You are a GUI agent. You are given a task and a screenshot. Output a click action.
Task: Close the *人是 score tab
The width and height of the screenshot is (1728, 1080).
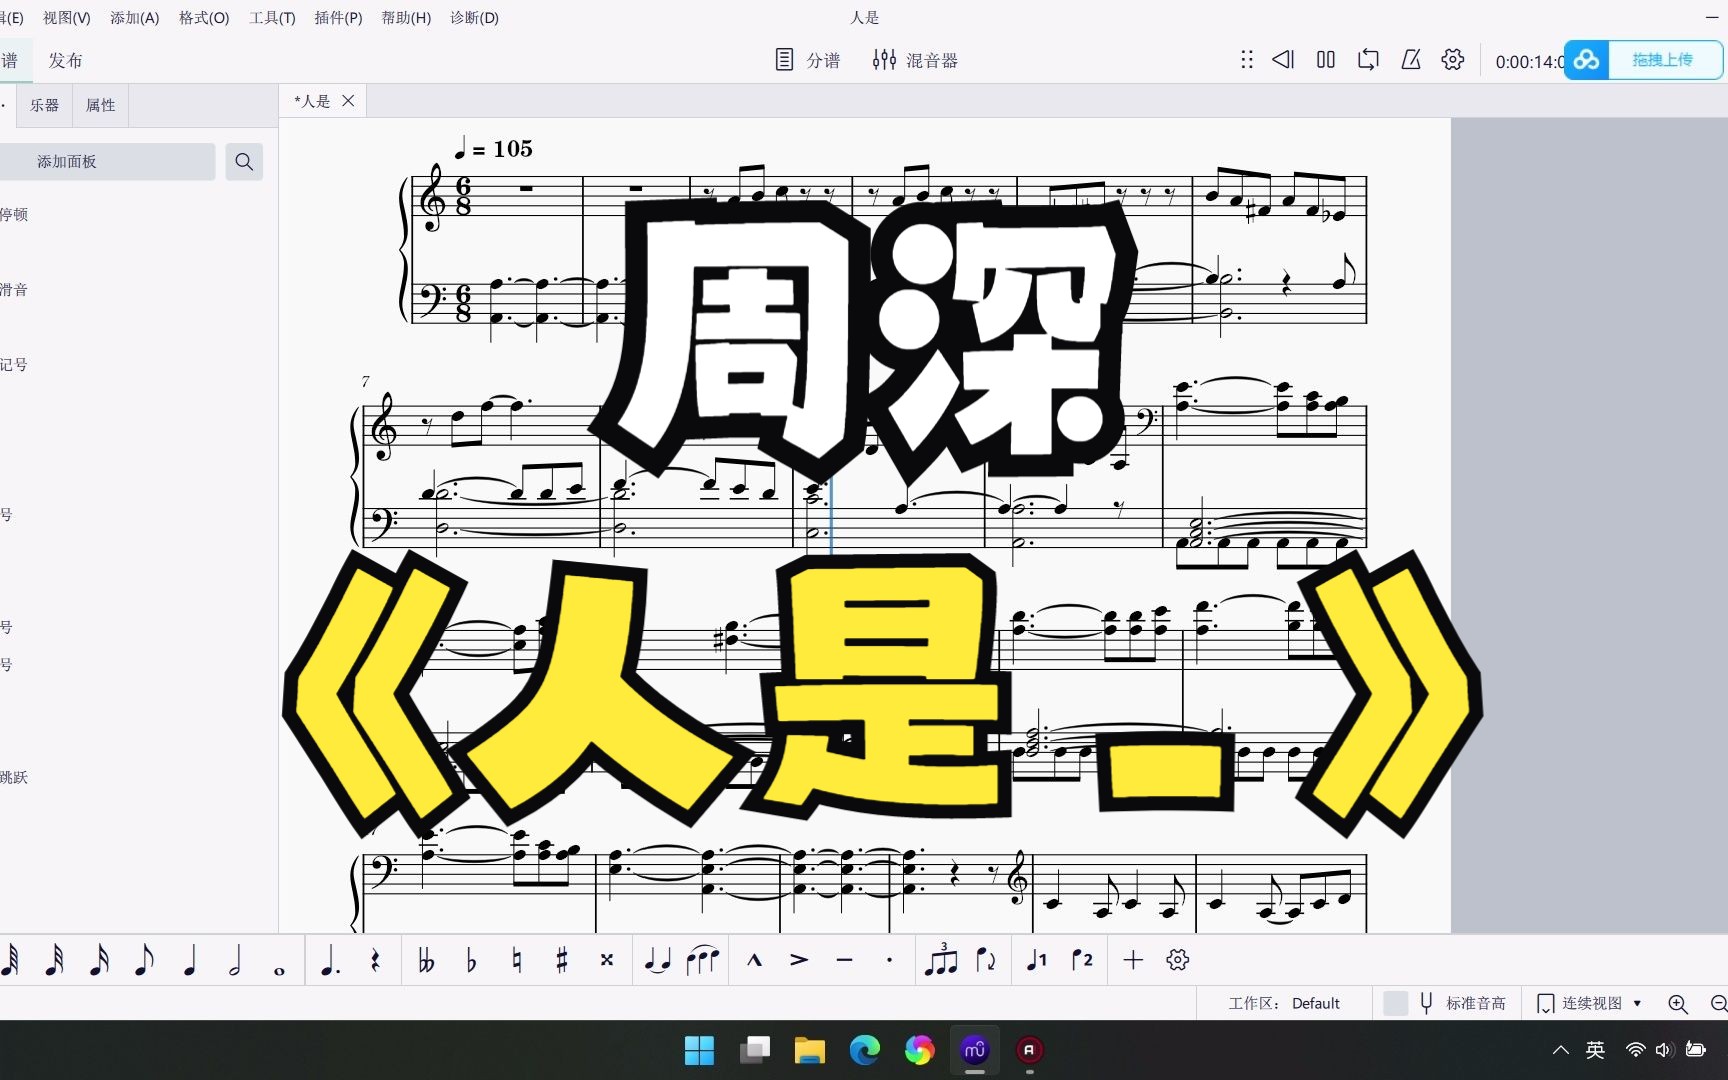coord(348,101)
